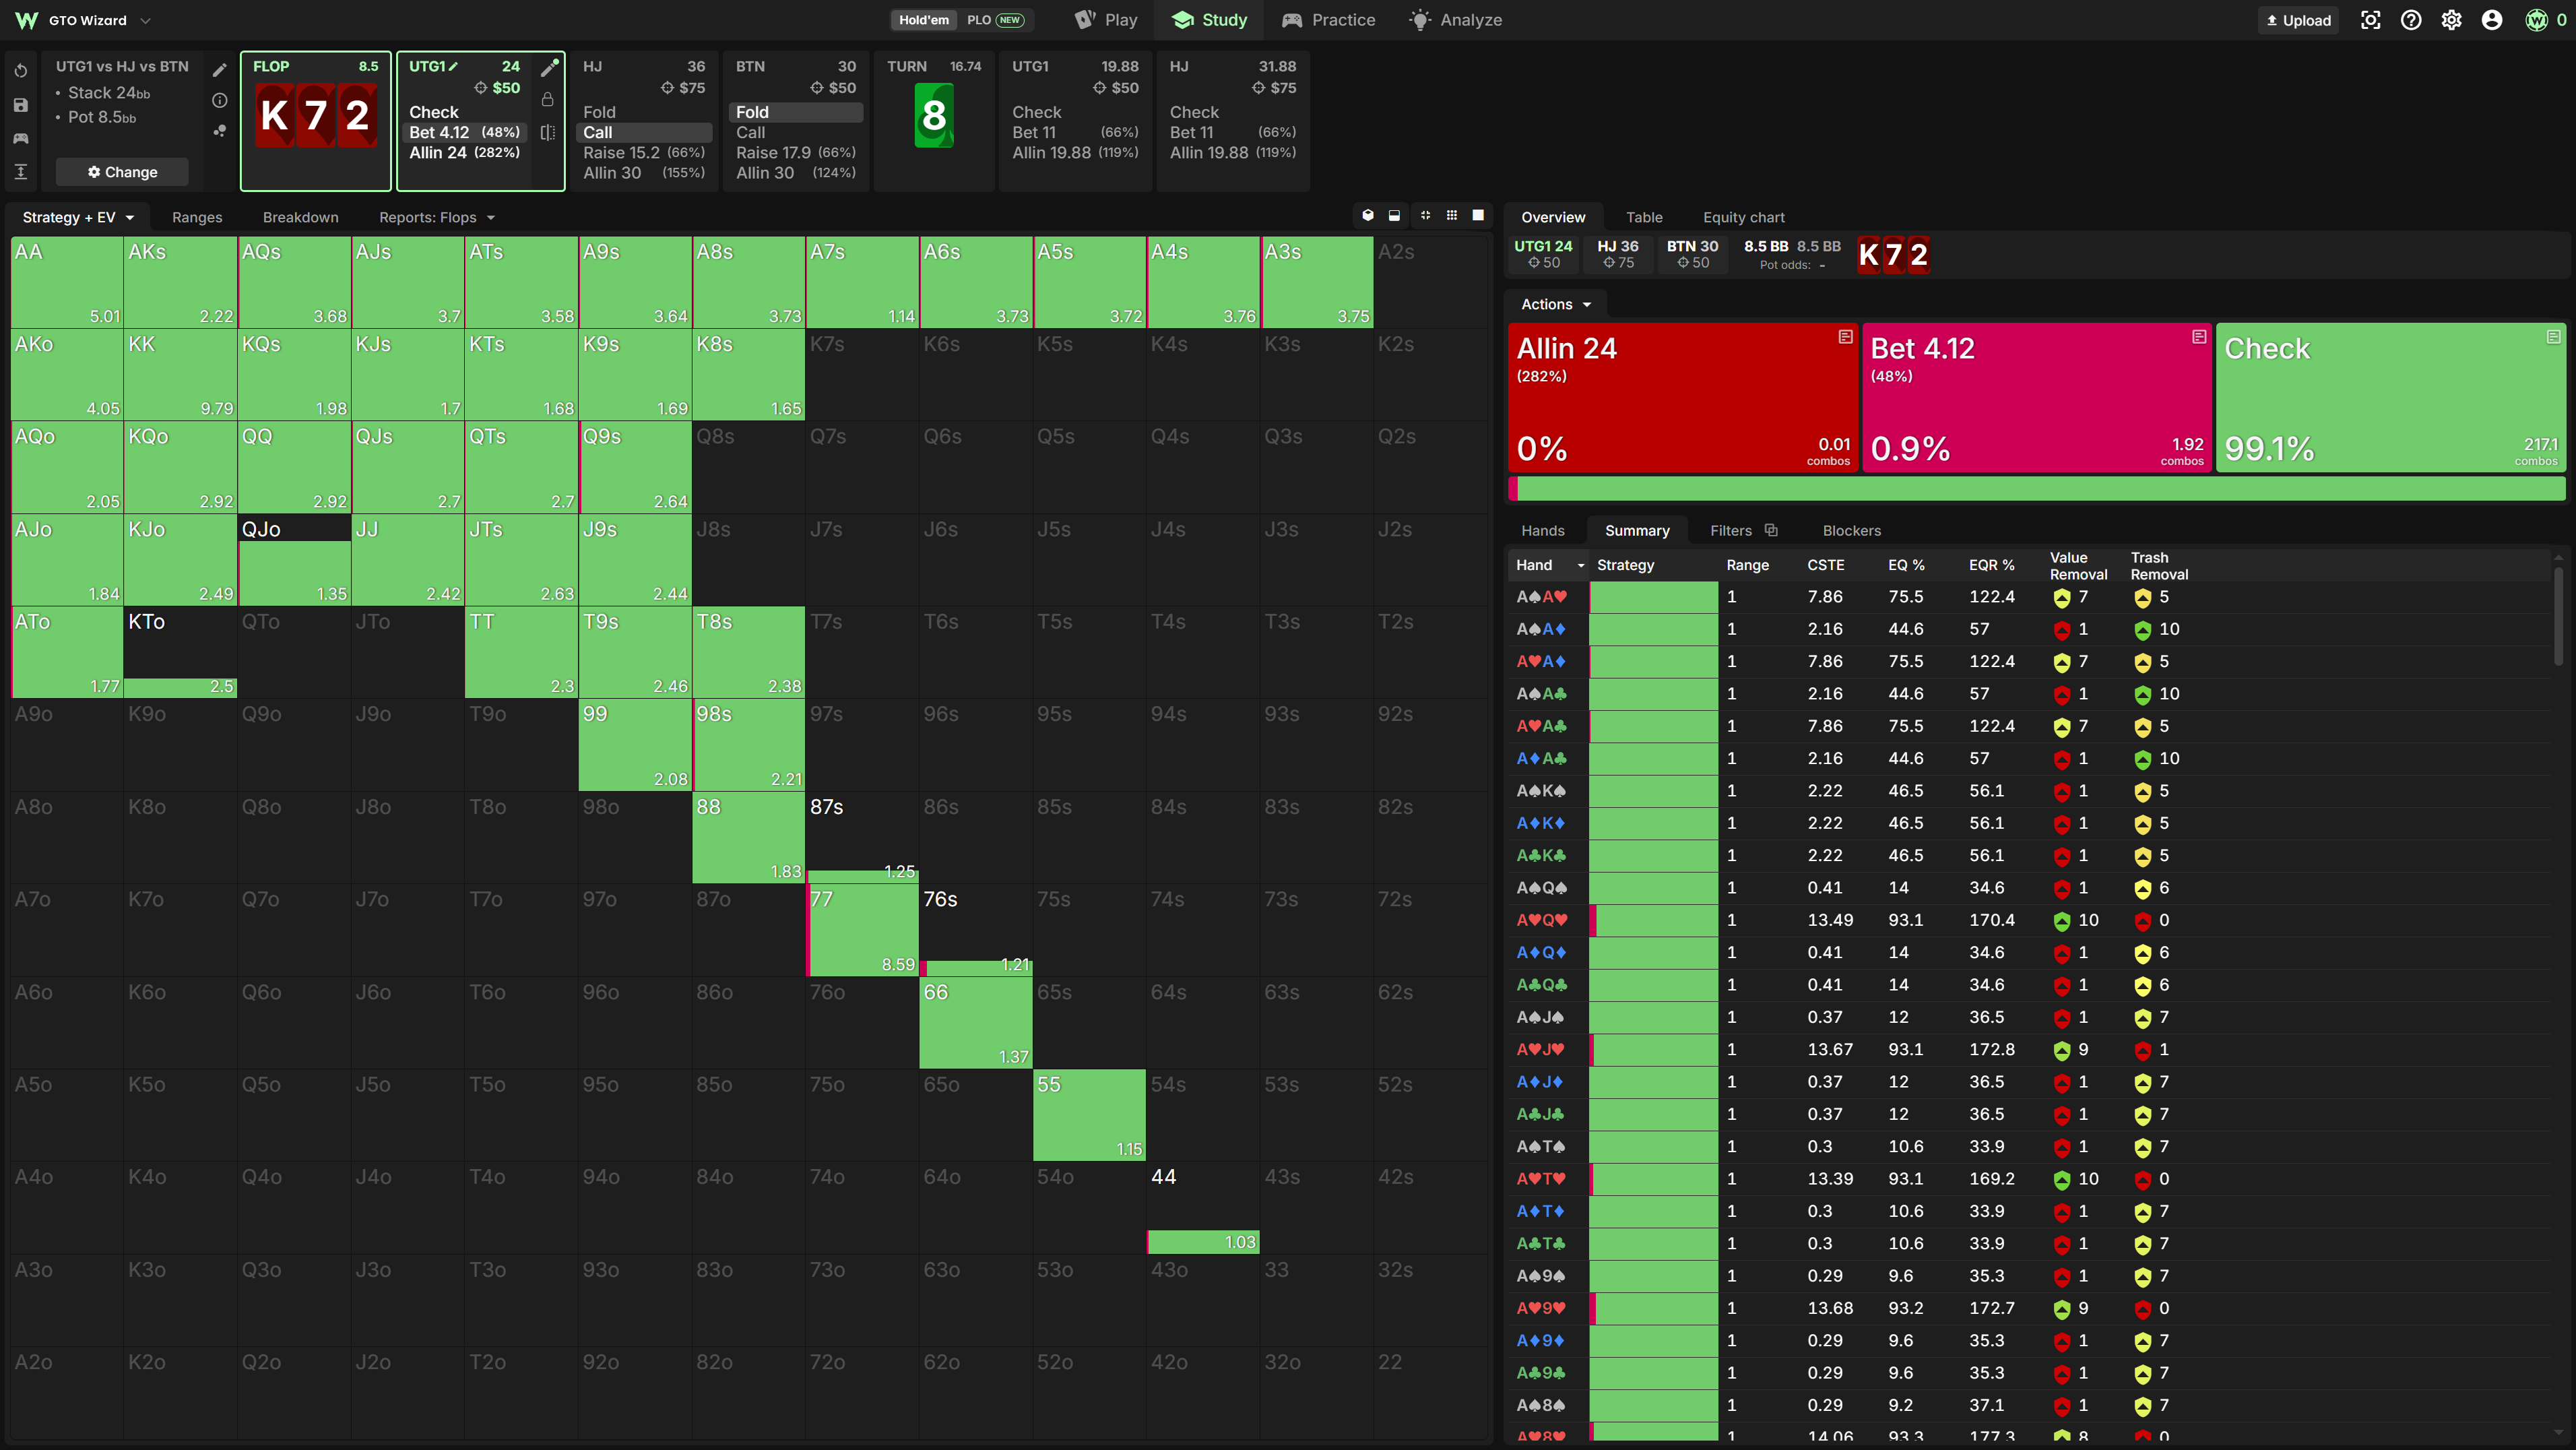The image size is (2576, 1450).
Task: Click the lock icon in UTG1 card
Action: click(x=548, y=99)
